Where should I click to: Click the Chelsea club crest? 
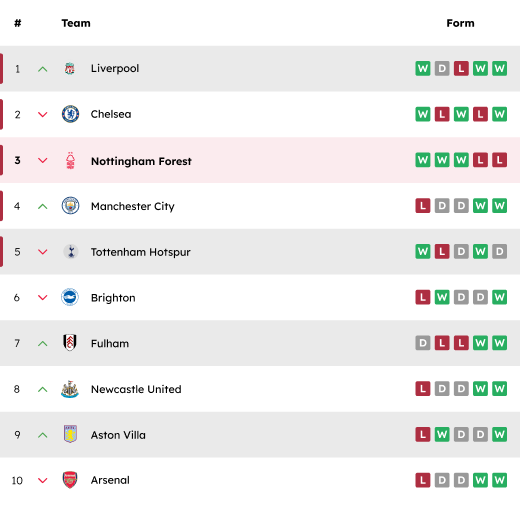click(x=70, y=114)
